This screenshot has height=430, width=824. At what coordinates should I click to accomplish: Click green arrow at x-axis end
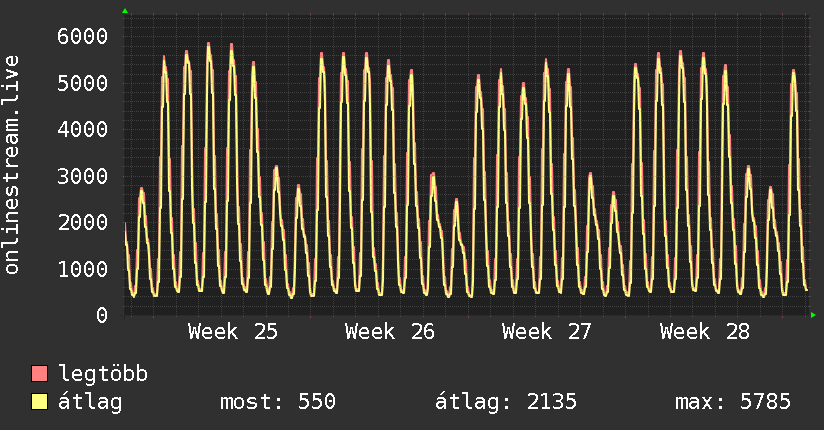(813, 315)
